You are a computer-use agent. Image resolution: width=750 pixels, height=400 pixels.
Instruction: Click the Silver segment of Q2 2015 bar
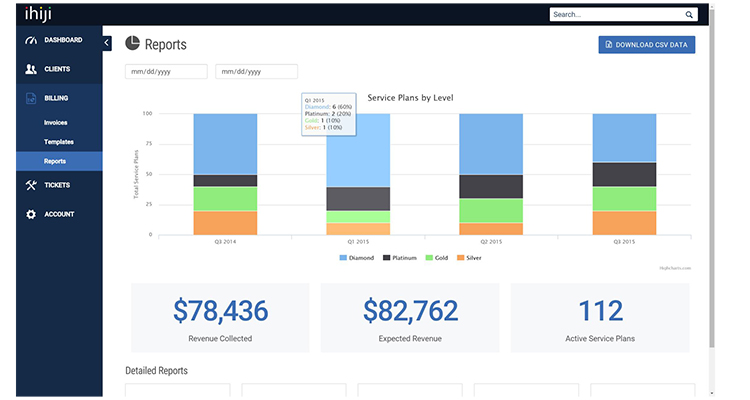click(491, 229)
